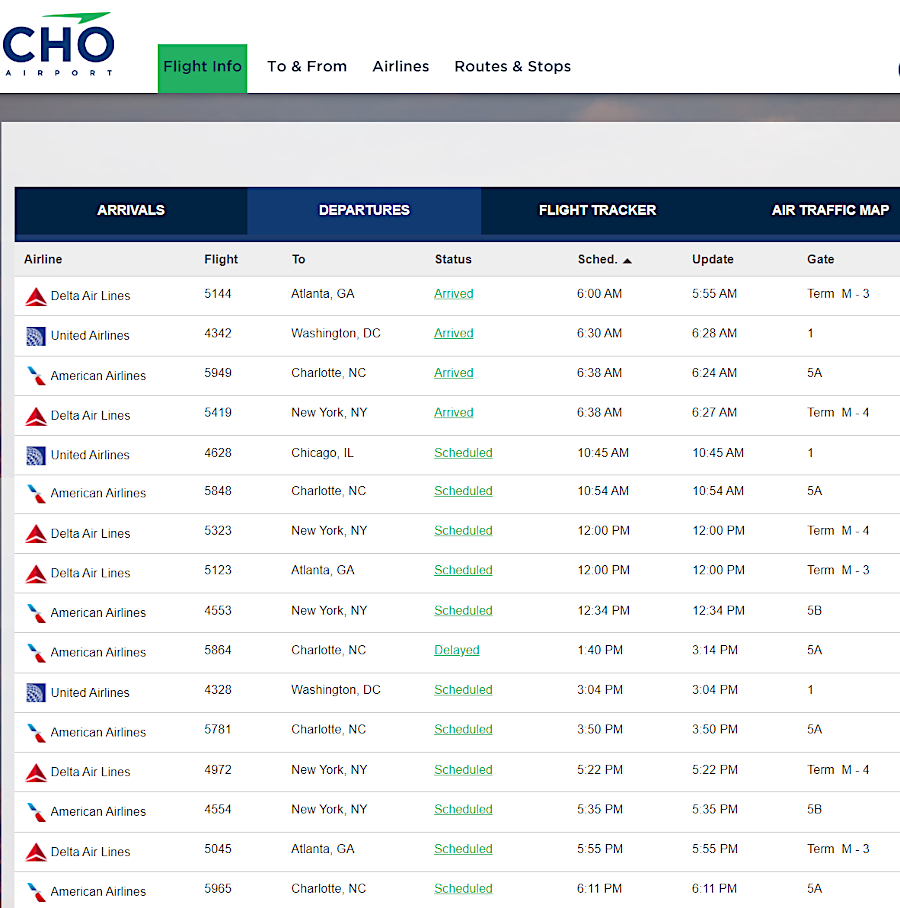Open Arrived status for flight 4342

(x=453, y=334)
